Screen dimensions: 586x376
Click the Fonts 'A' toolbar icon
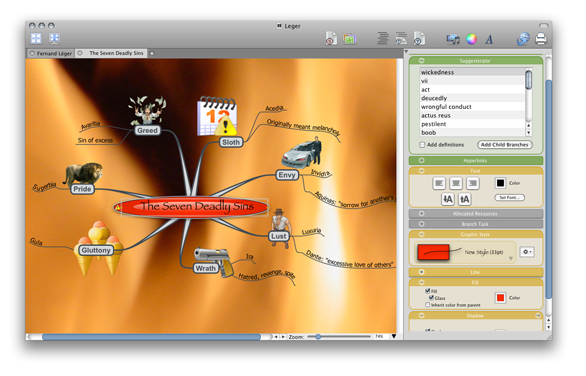489,39
